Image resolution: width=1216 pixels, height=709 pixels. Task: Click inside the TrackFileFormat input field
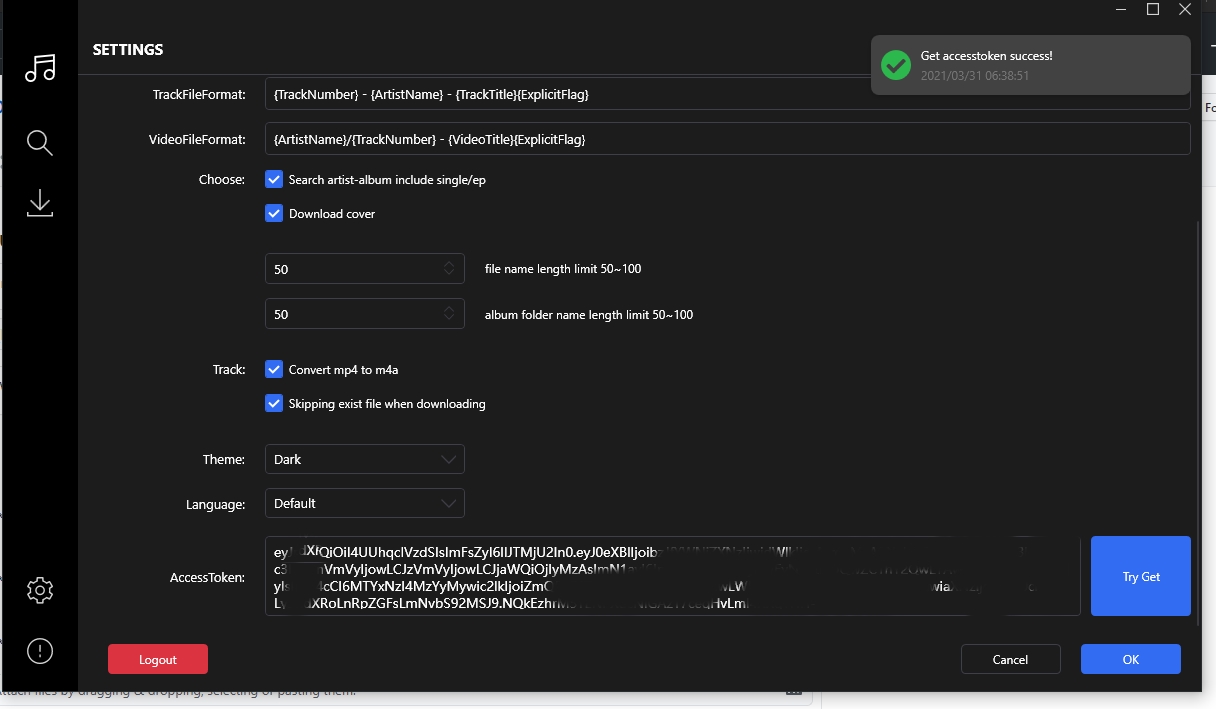coord(727,93)
